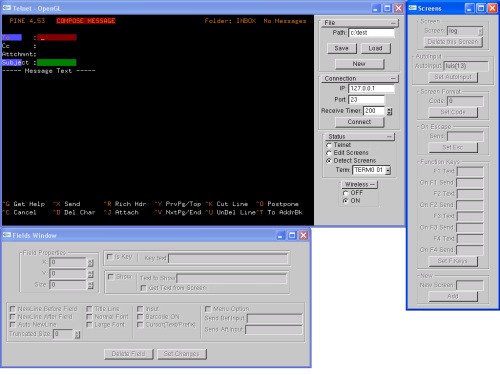Click the New Screen input field
Image resolution: width=500 pixels, height=375 pixels.
(469, 285)
